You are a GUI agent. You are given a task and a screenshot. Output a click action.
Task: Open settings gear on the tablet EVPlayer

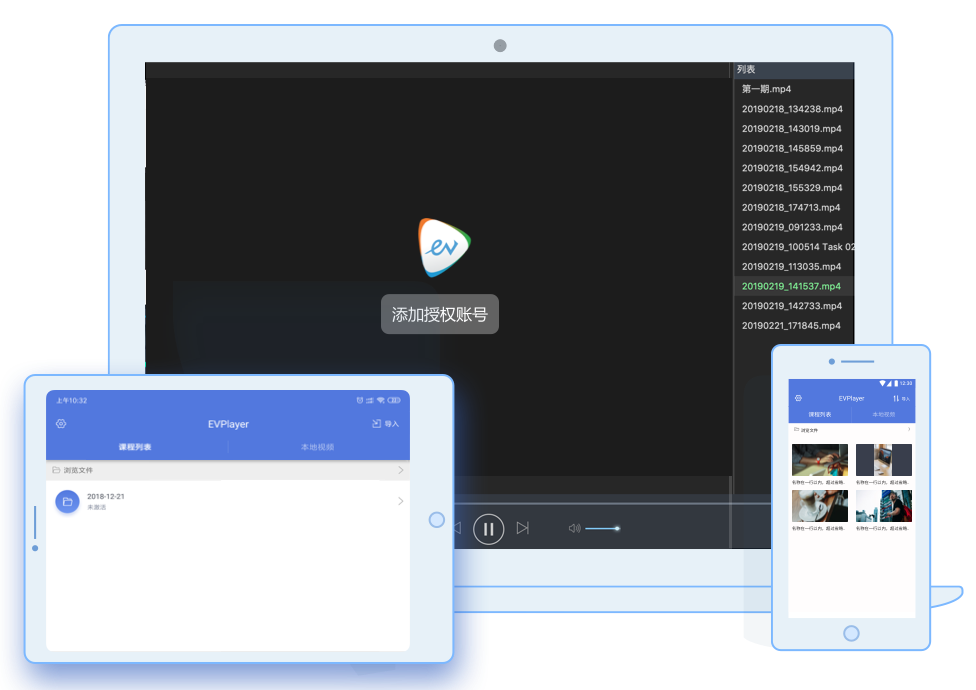[x=61, y=424]
